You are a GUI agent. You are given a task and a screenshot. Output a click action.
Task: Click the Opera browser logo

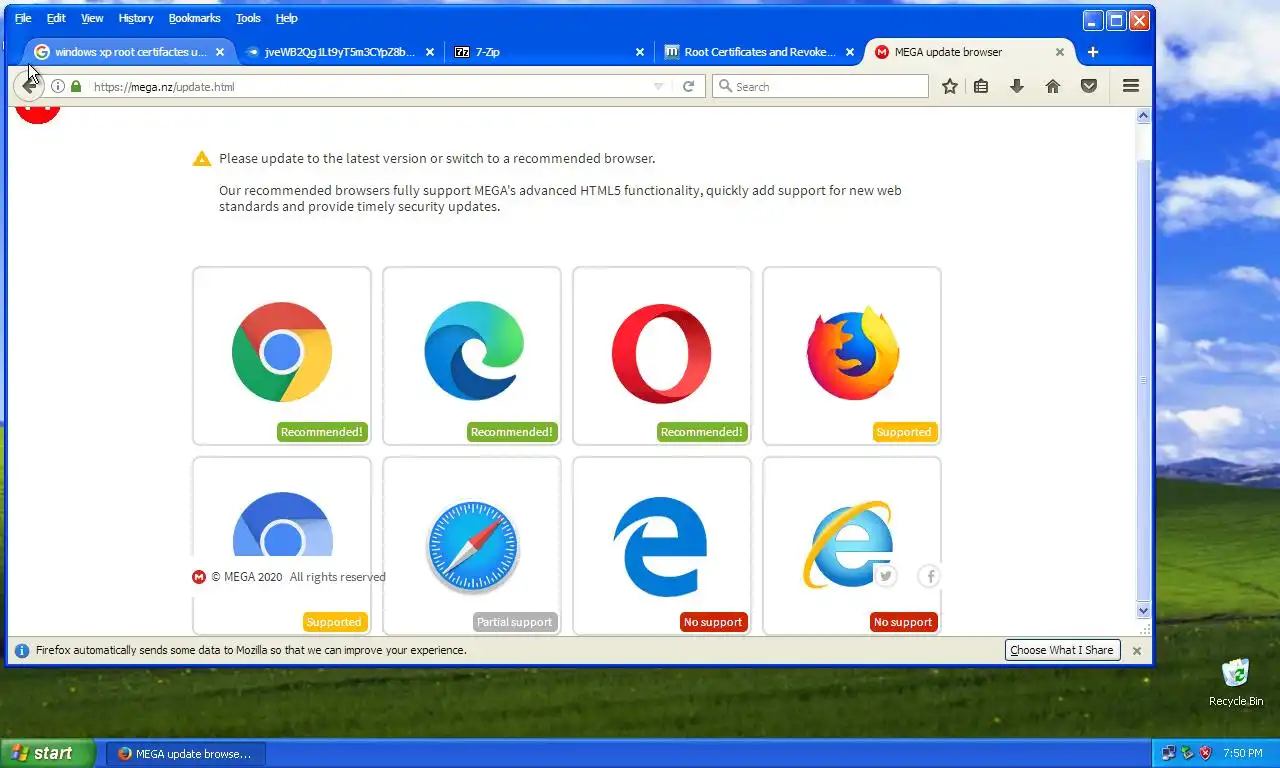click(662, 353)
